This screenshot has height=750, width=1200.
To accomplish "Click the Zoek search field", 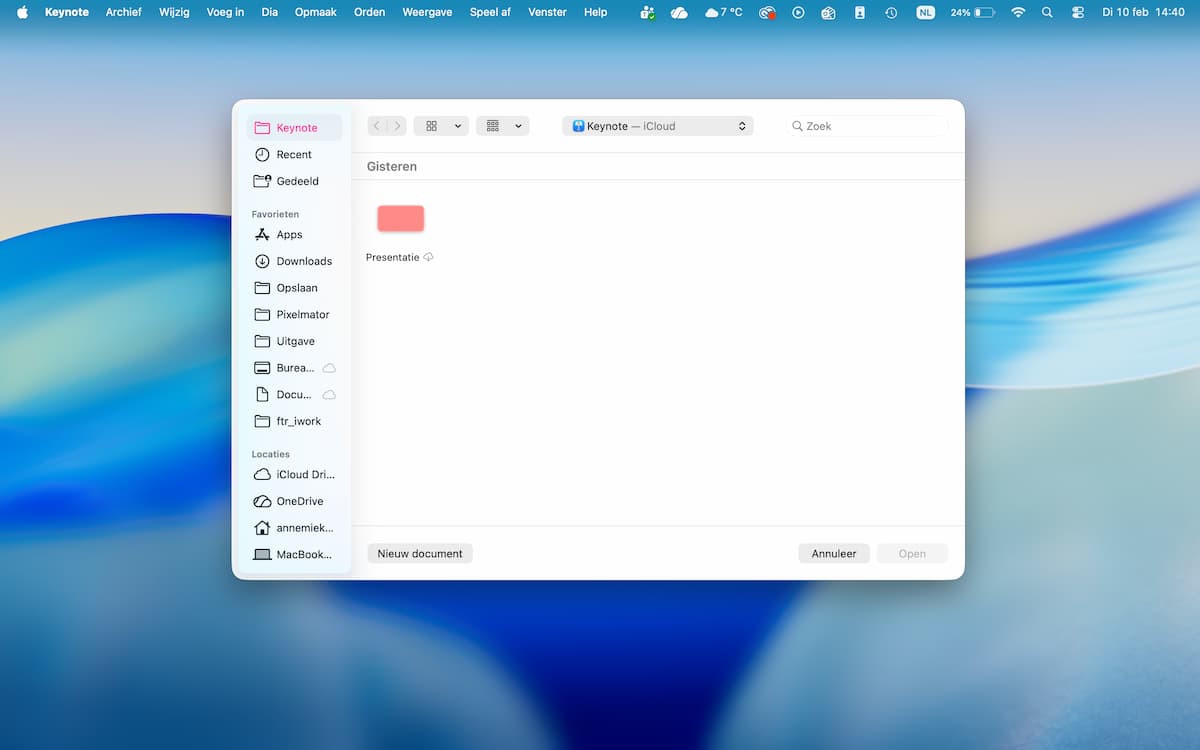I will click(867, 126).
